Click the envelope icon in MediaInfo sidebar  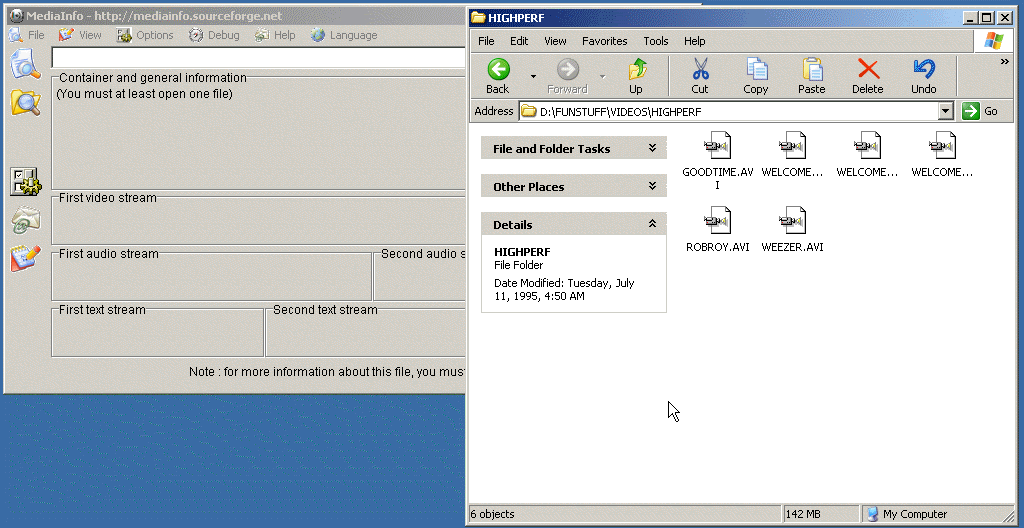(25, 220)
